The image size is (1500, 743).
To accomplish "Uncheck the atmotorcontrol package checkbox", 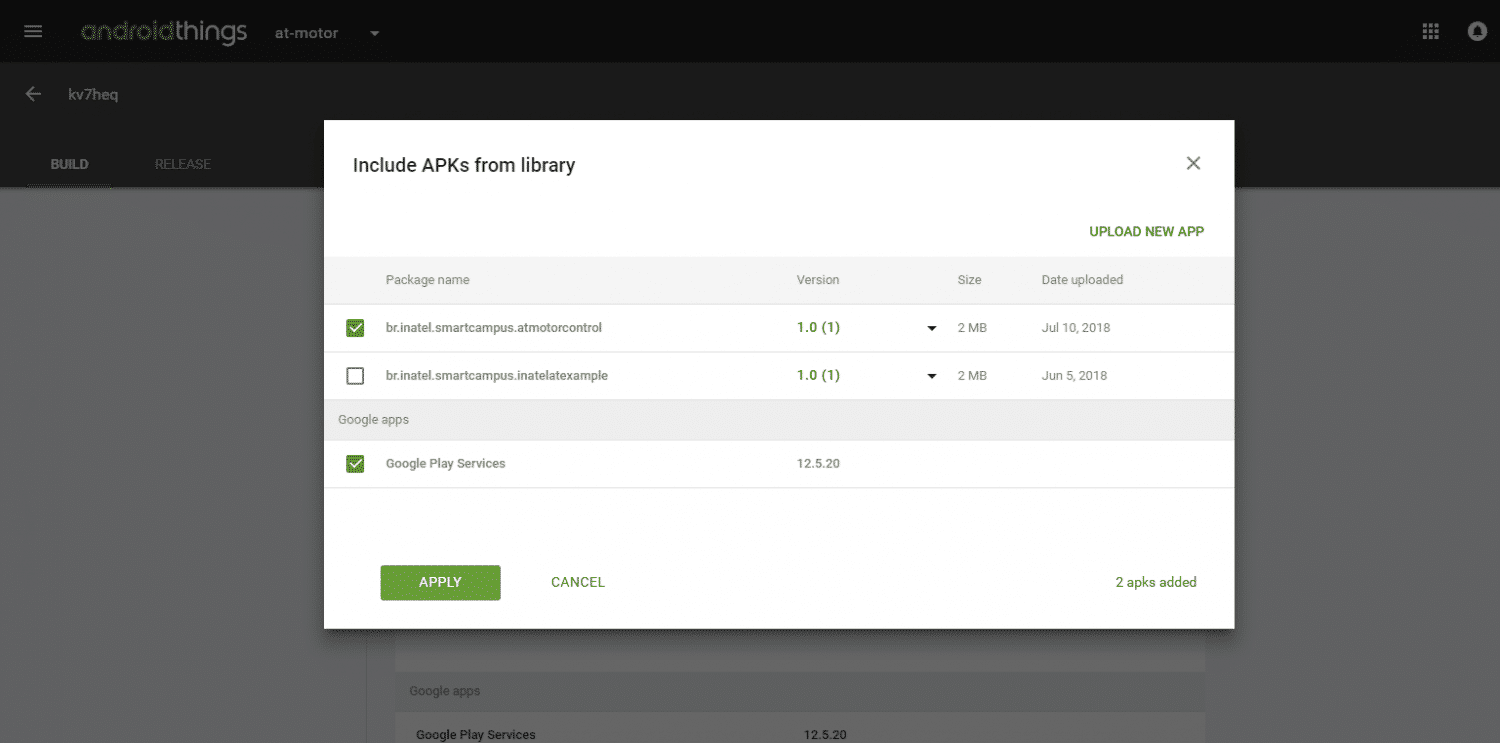I will (x=355, y=328).
